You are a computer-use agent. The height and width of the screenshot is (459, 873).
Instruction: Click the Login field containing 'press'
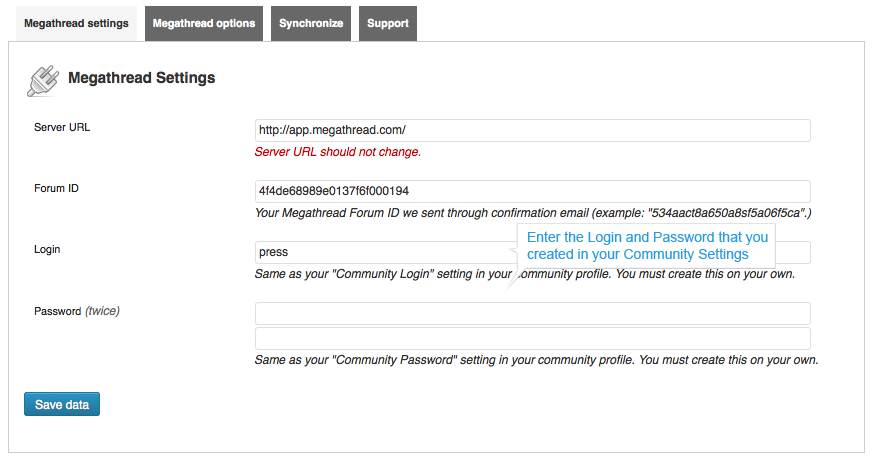[380, 252]
